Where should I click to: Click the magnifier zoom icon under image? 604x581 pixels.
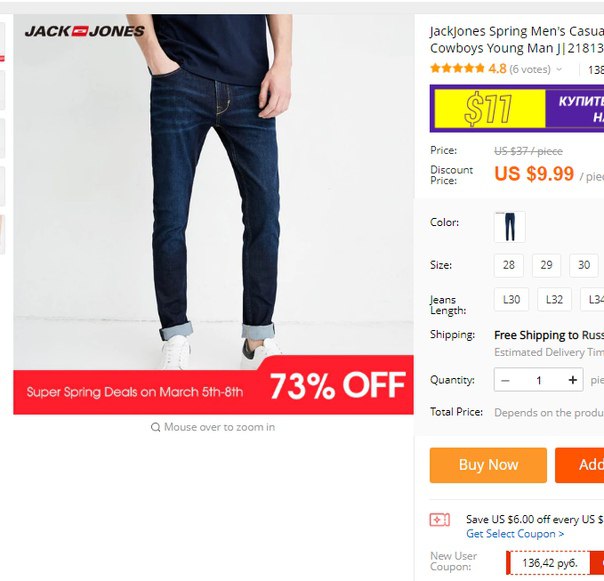(x=156, y=427)
